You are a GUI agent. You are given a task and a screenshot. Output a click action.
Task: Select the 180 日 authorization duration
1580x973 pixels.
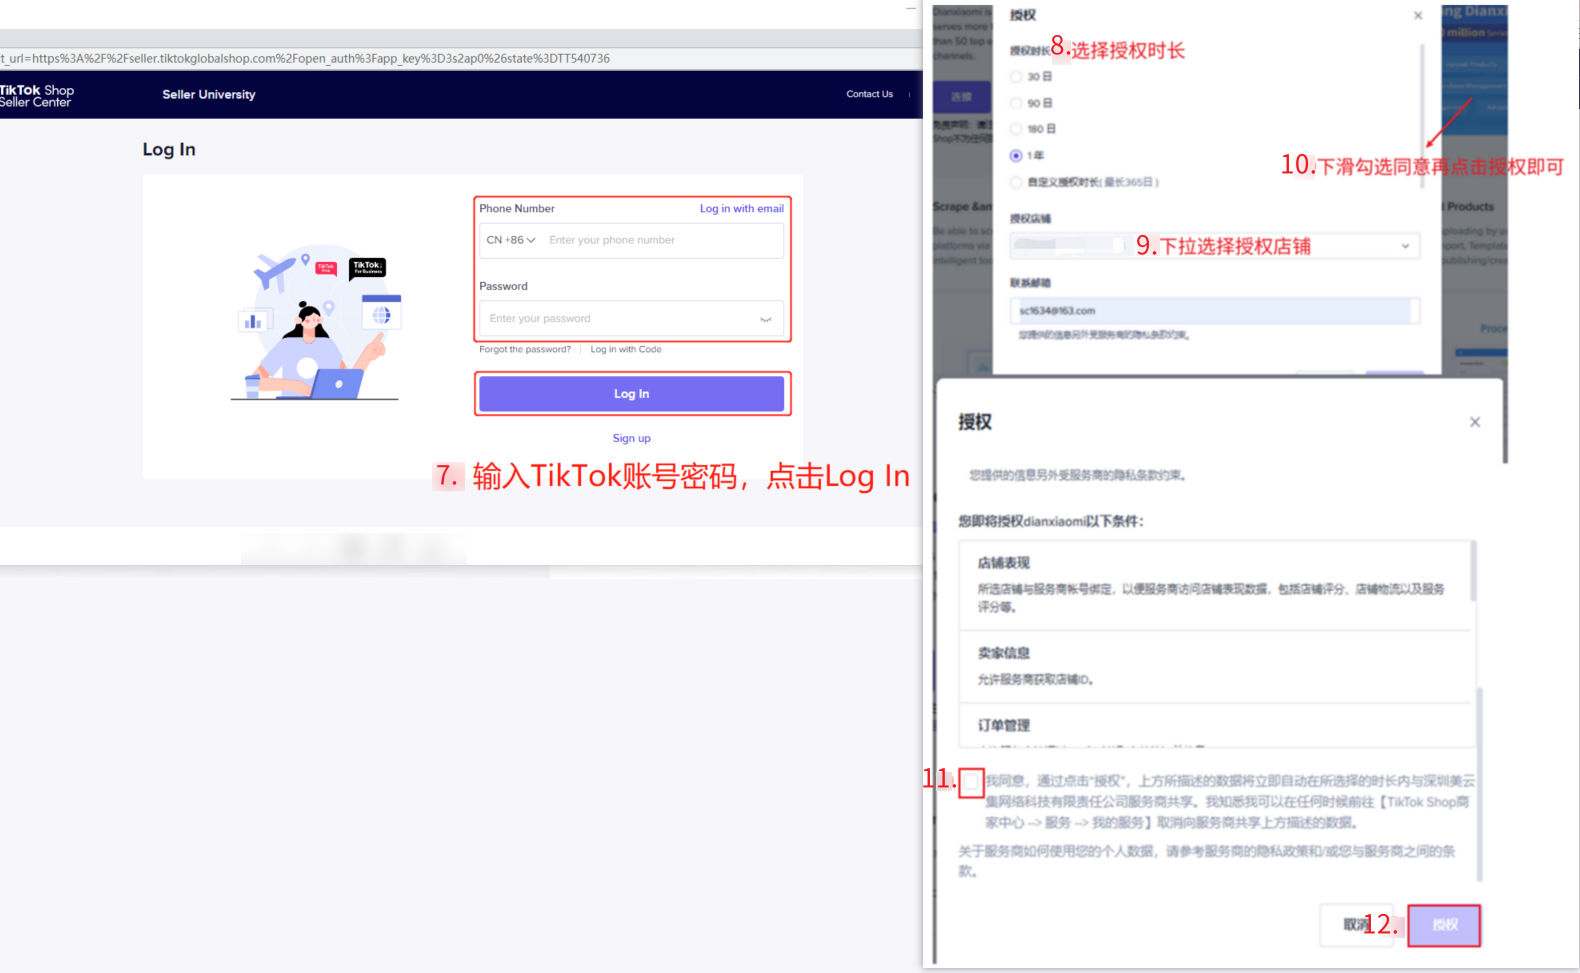coord(1016,129)
